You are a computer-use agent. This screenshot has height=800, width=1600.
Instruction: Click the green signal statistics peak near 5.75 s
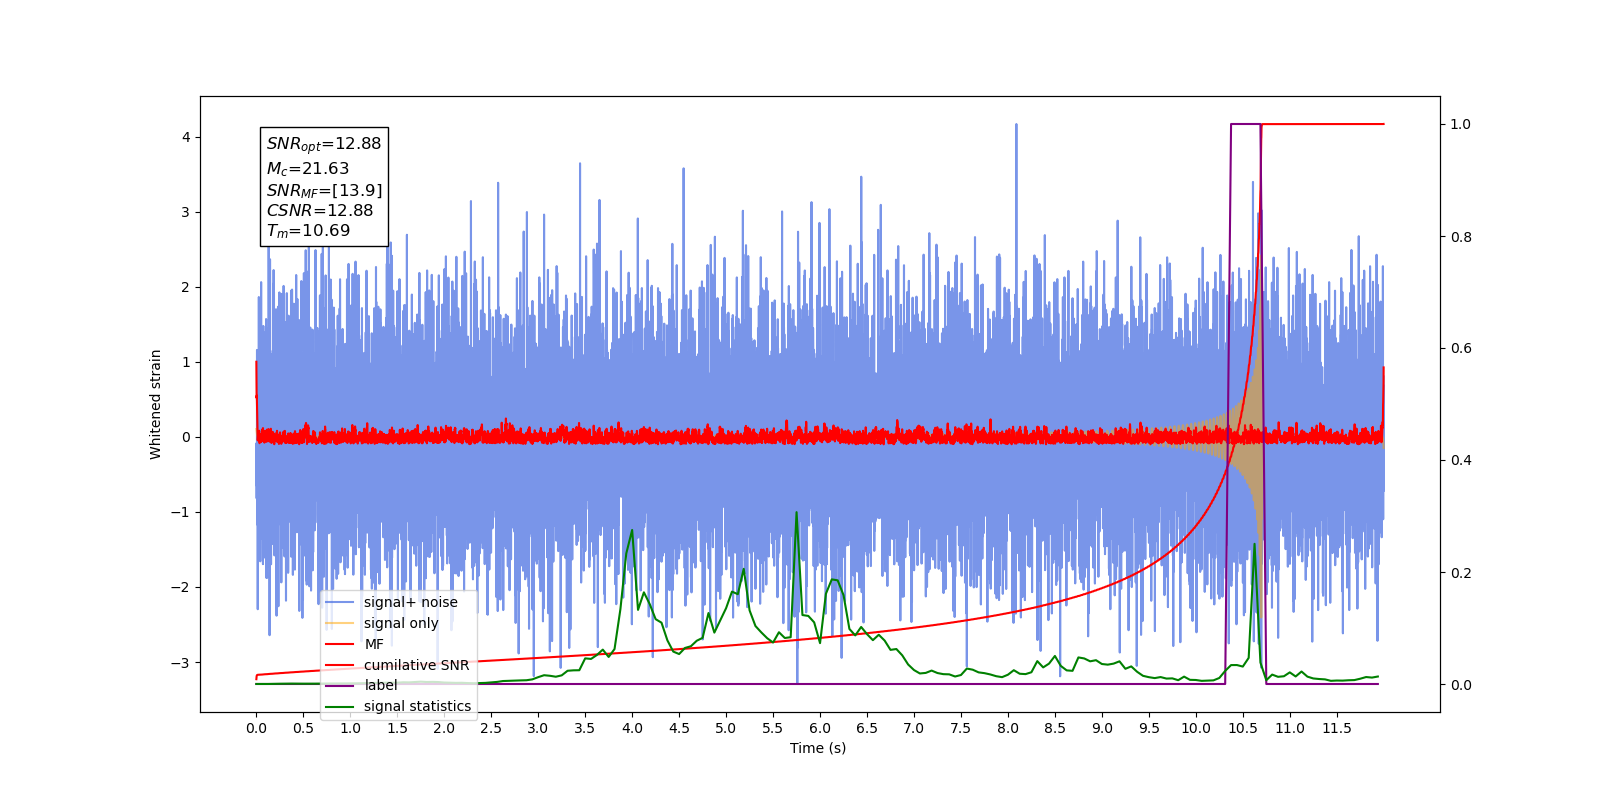pos(797,513)
